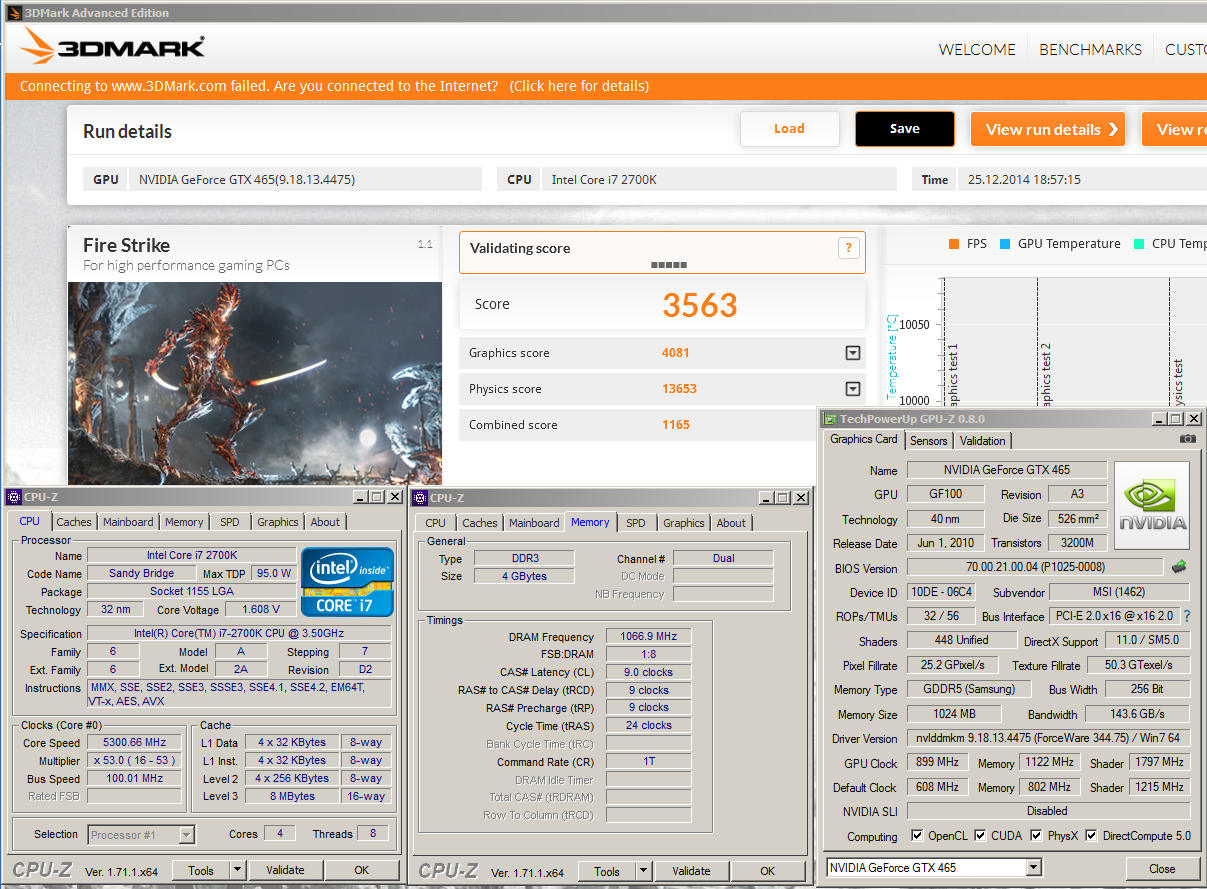Click the Fire Strike preview image

[x=255, y=383]
